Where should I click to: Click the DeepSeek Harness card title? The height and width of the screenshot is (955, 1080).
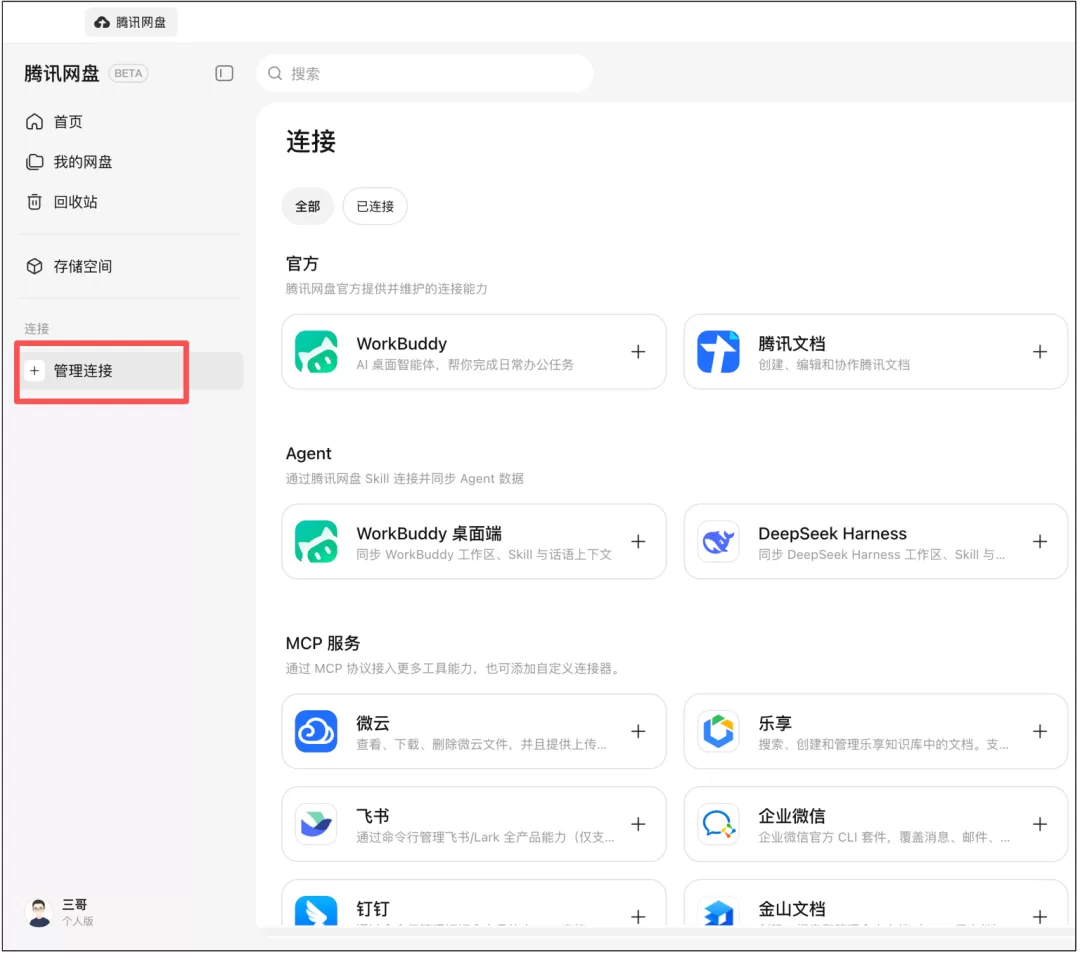(x=833, y=534)
